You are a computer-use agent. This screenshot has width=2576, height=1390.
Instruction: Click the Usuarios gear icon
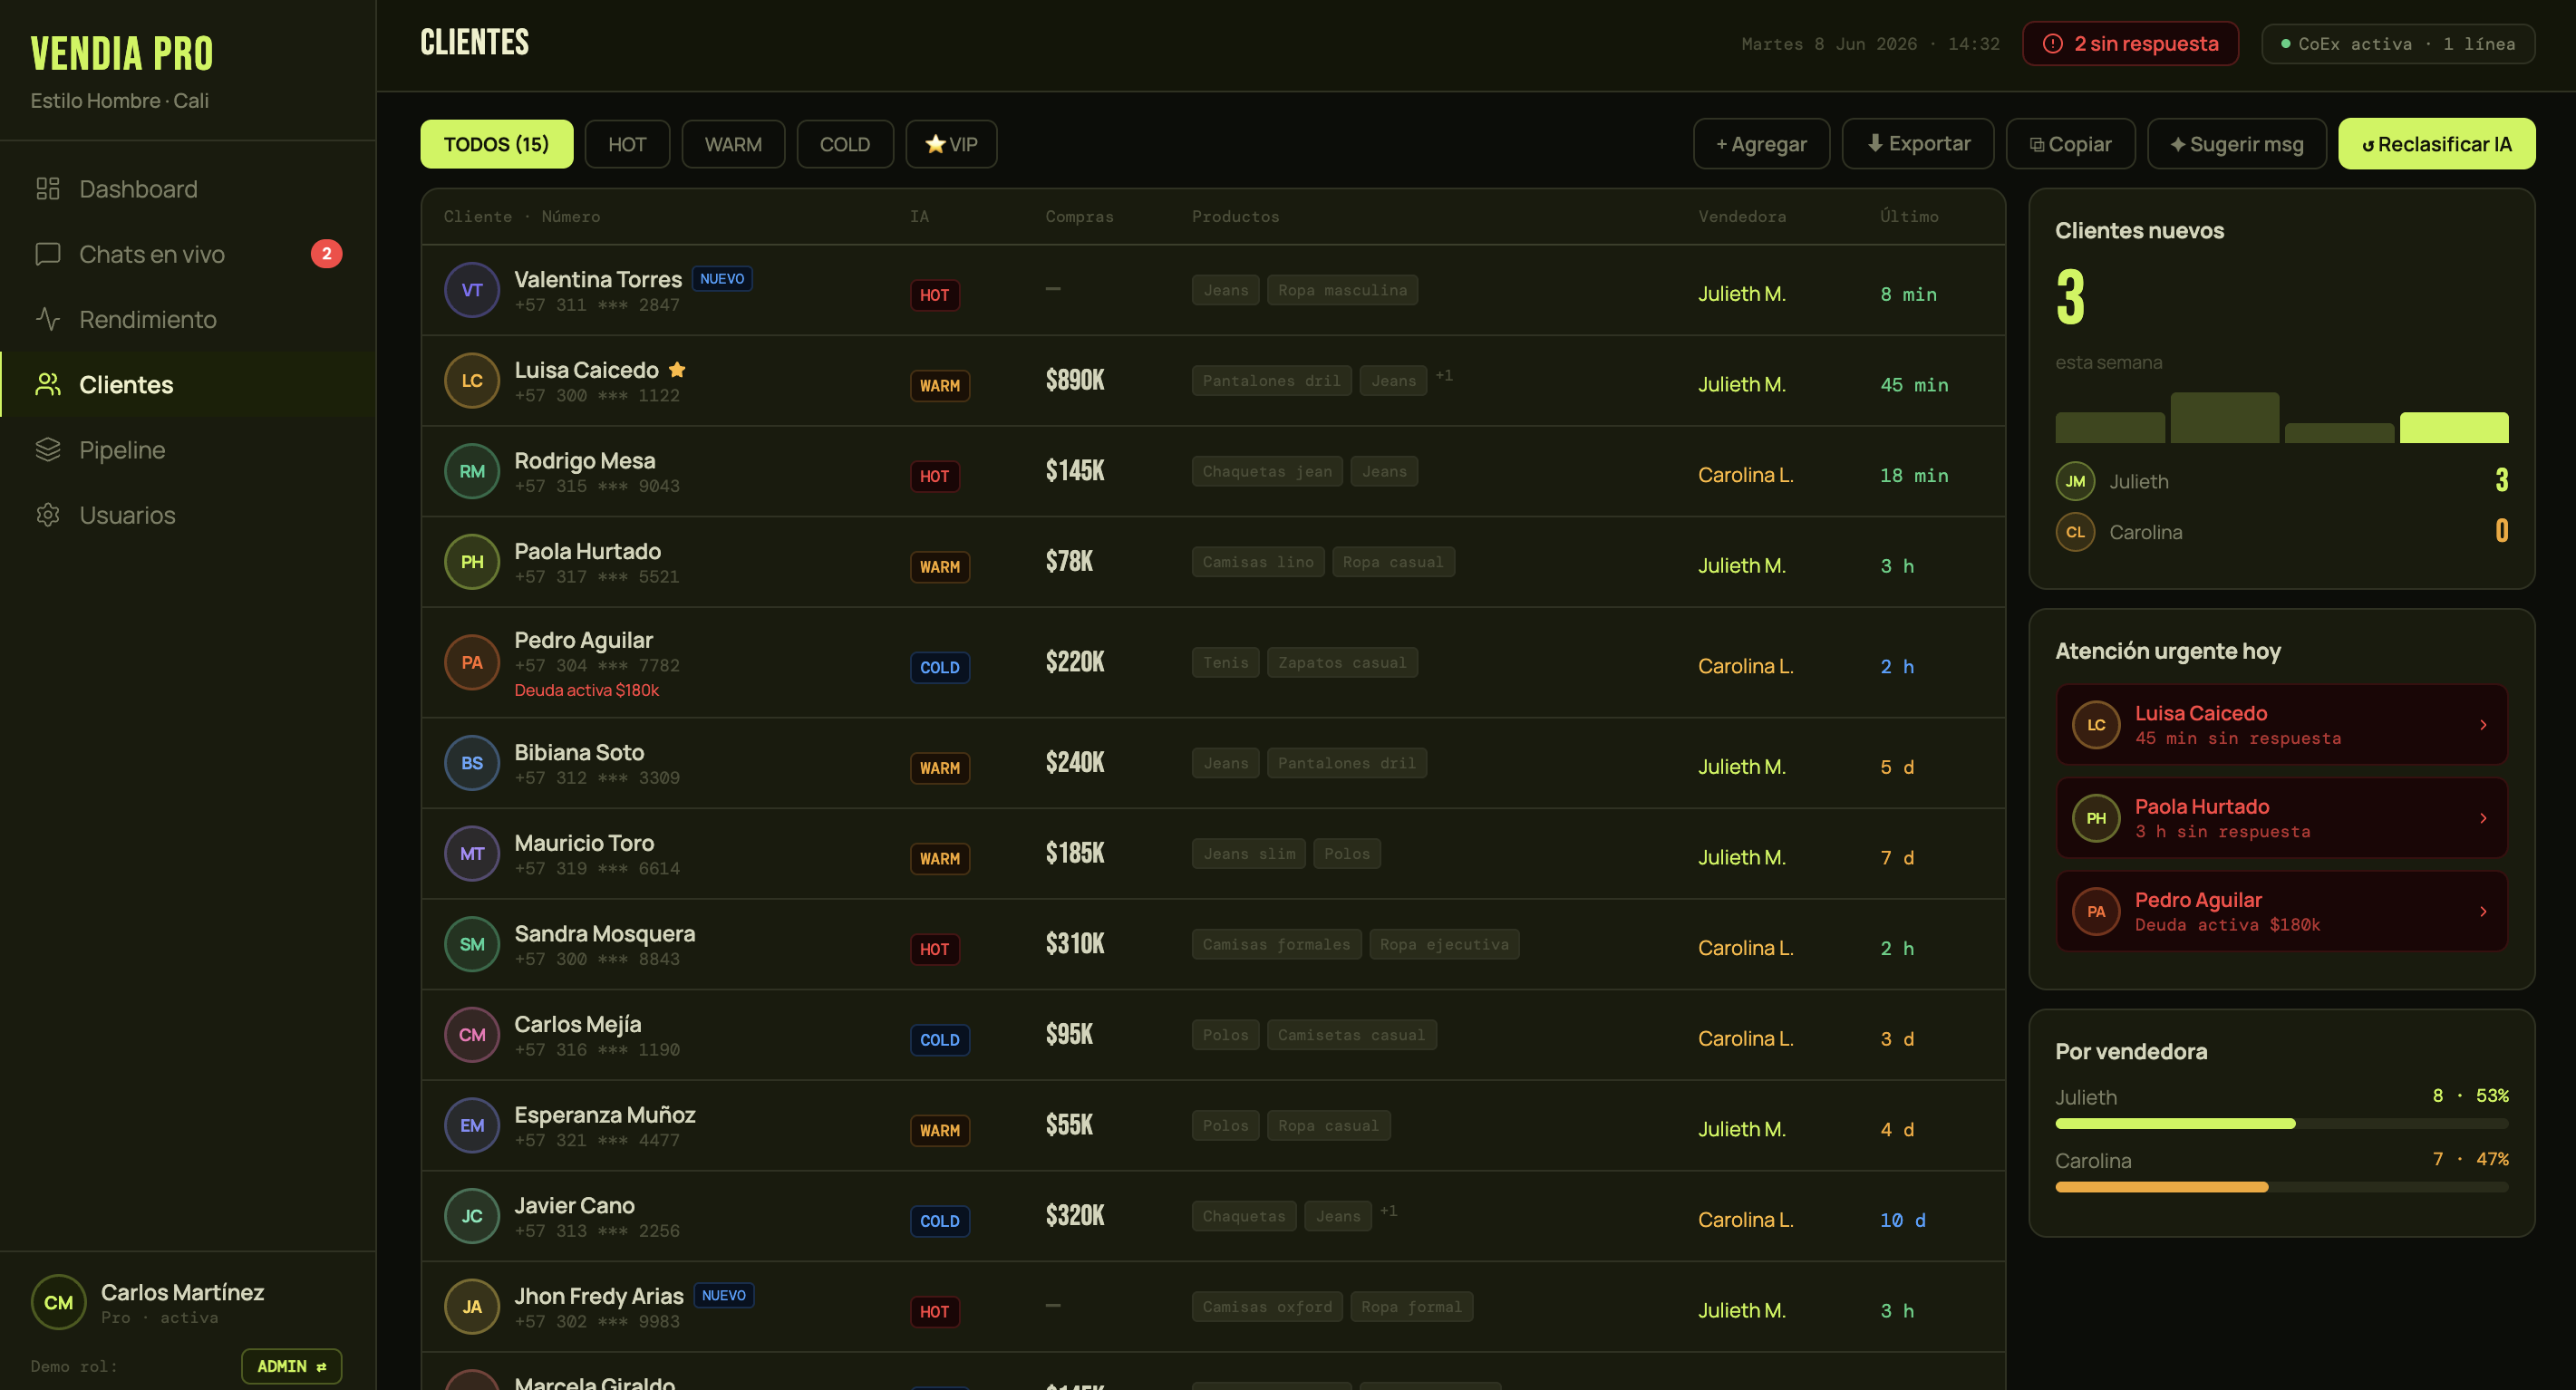pyautogui.click(x=48, y=515)
